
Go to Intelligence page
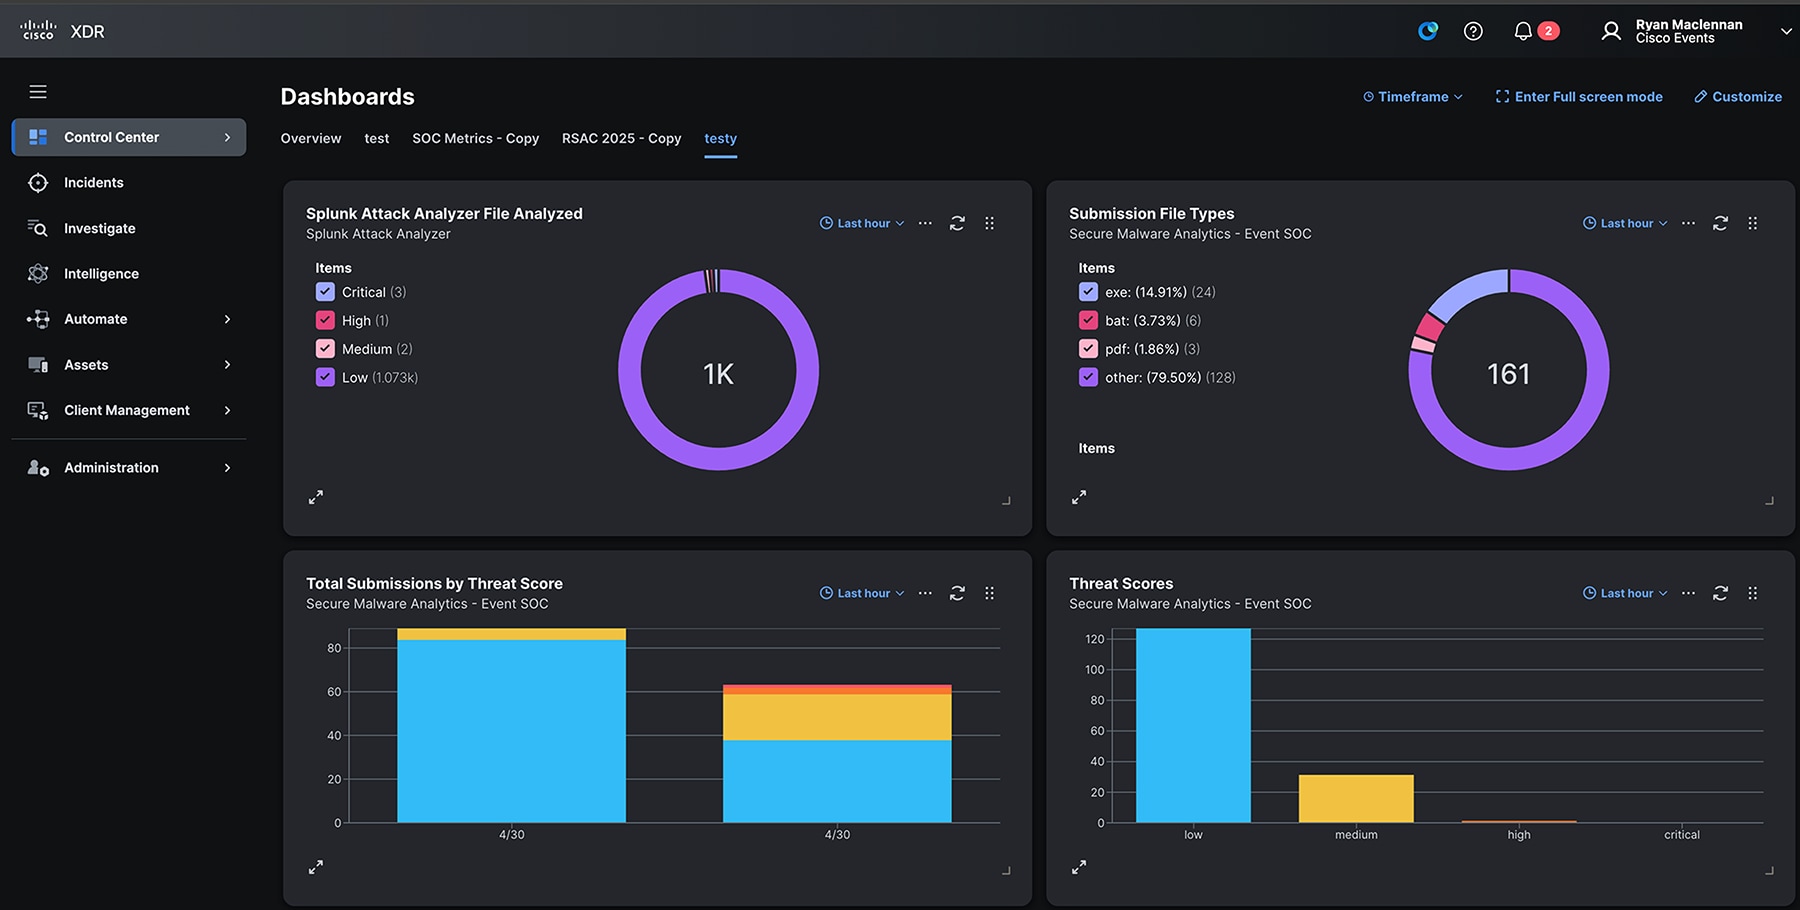101,273
